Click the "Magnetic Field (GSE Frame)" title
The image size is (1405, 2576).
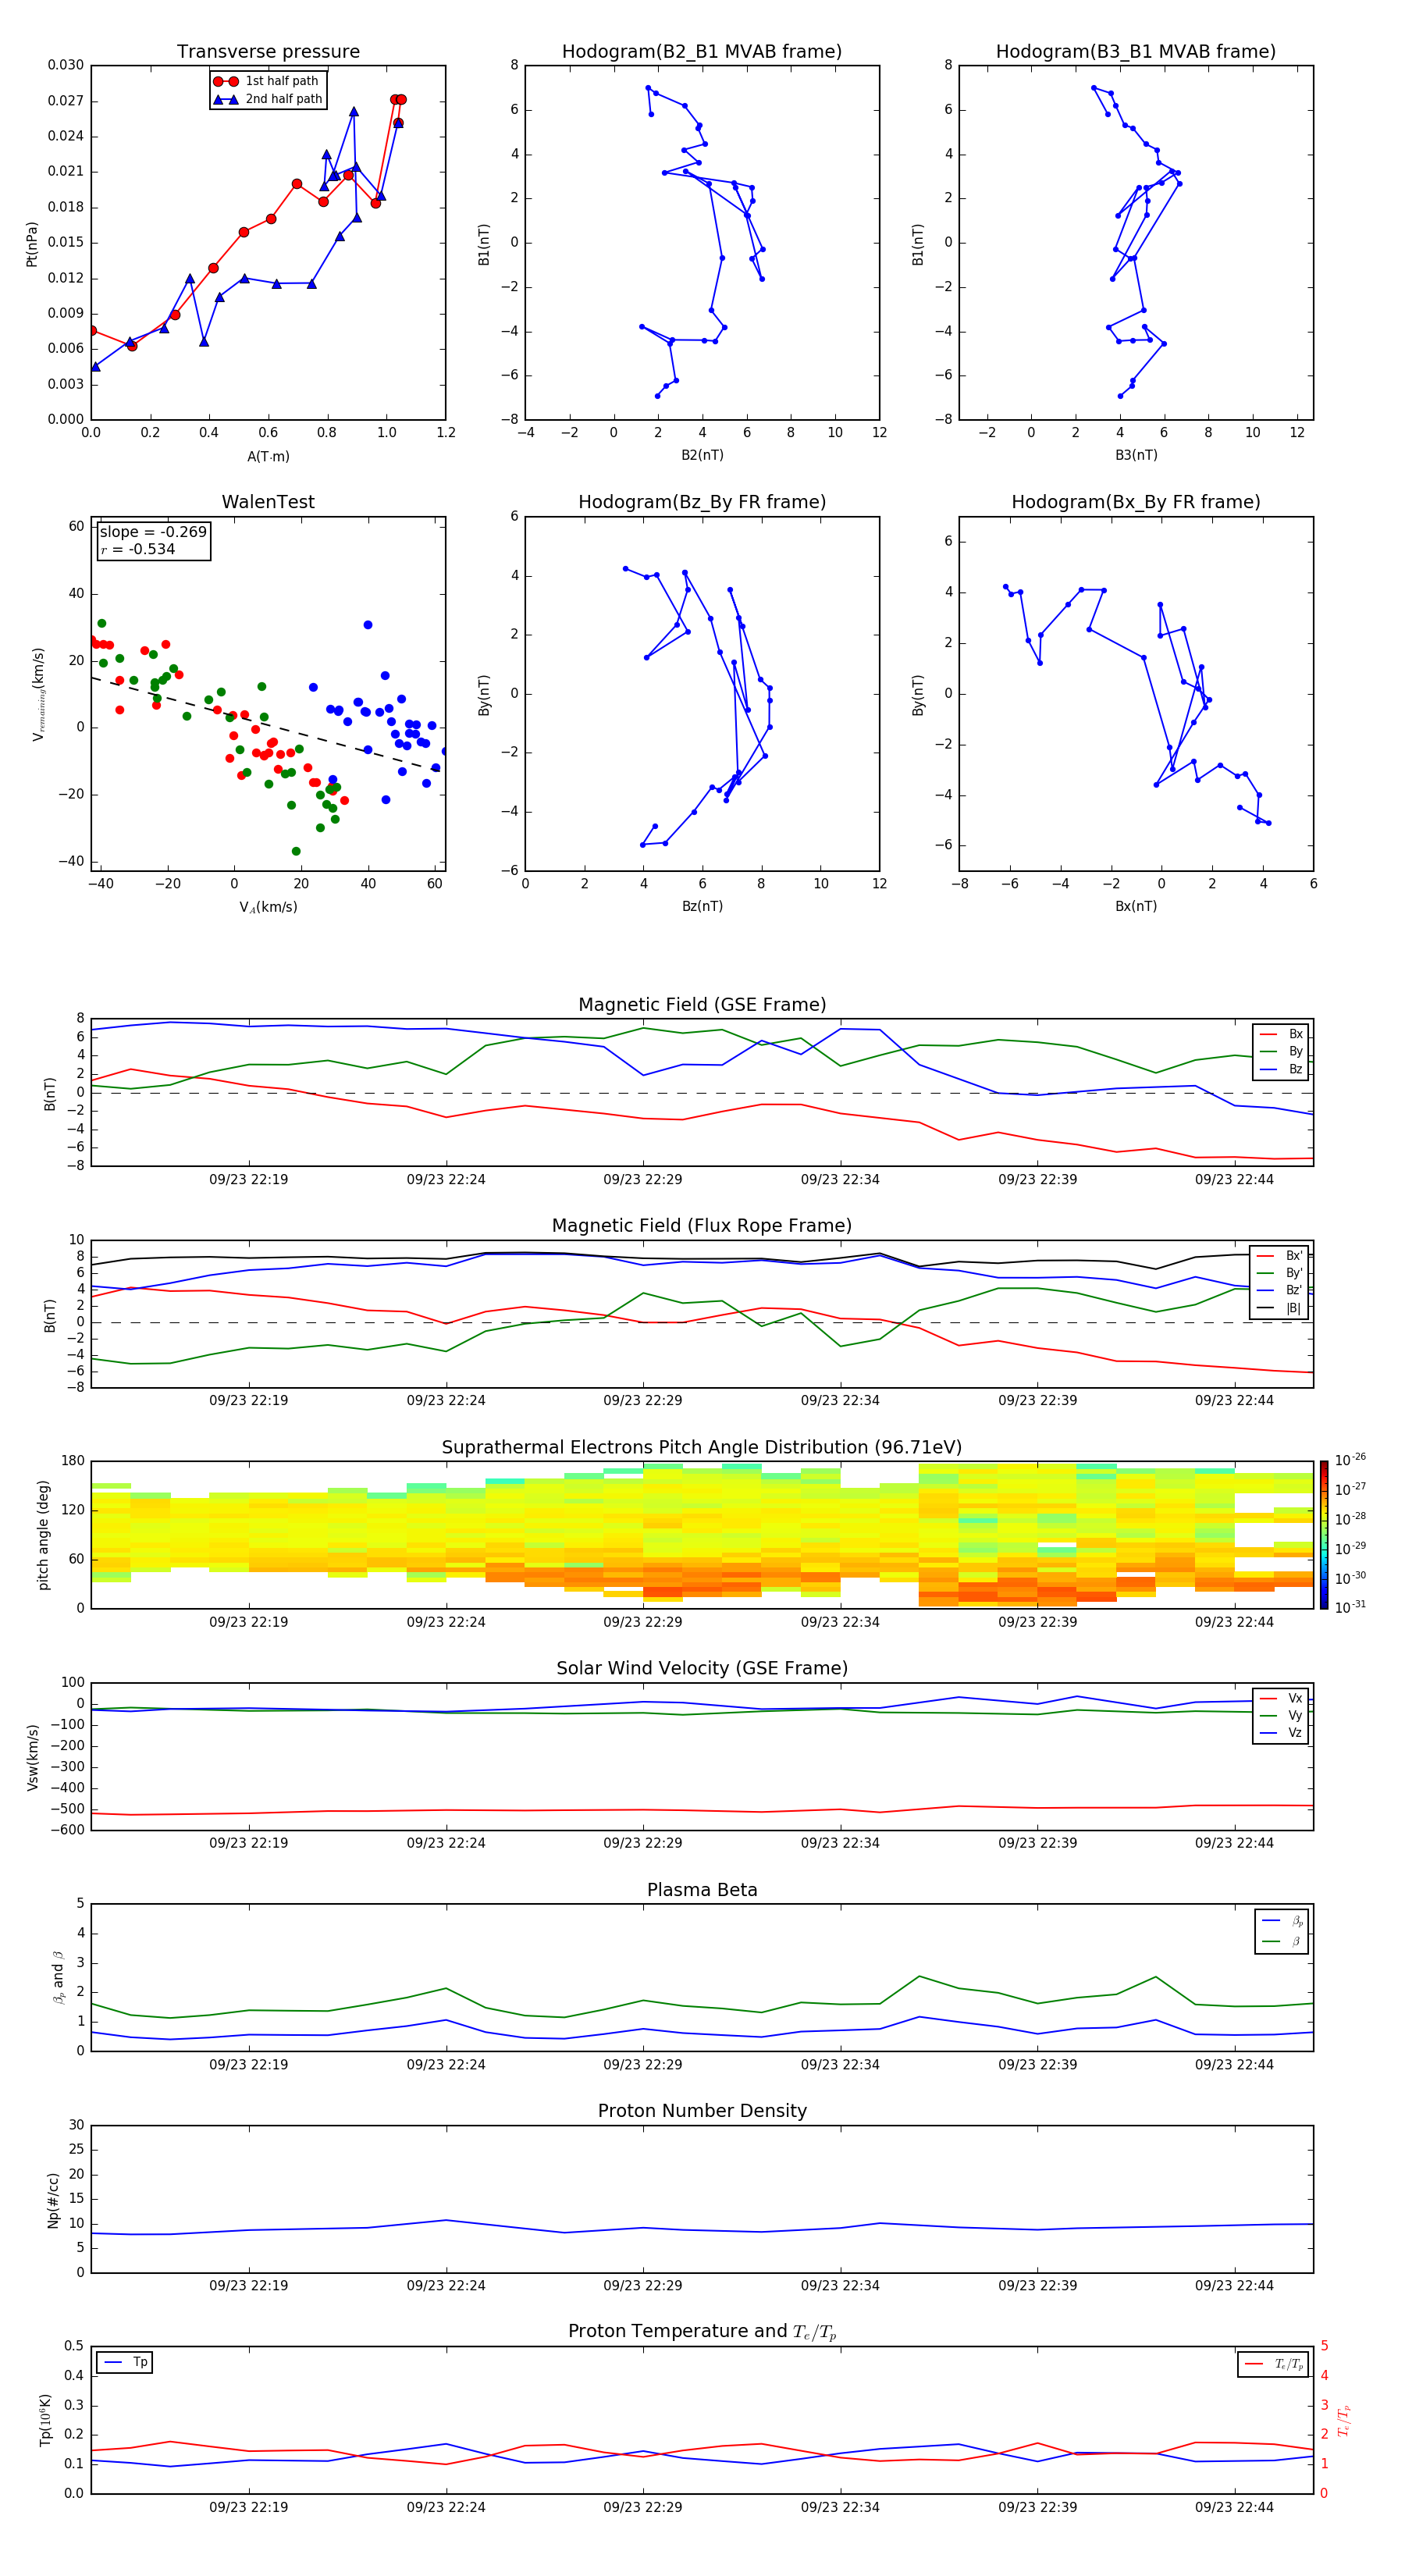702,1005
